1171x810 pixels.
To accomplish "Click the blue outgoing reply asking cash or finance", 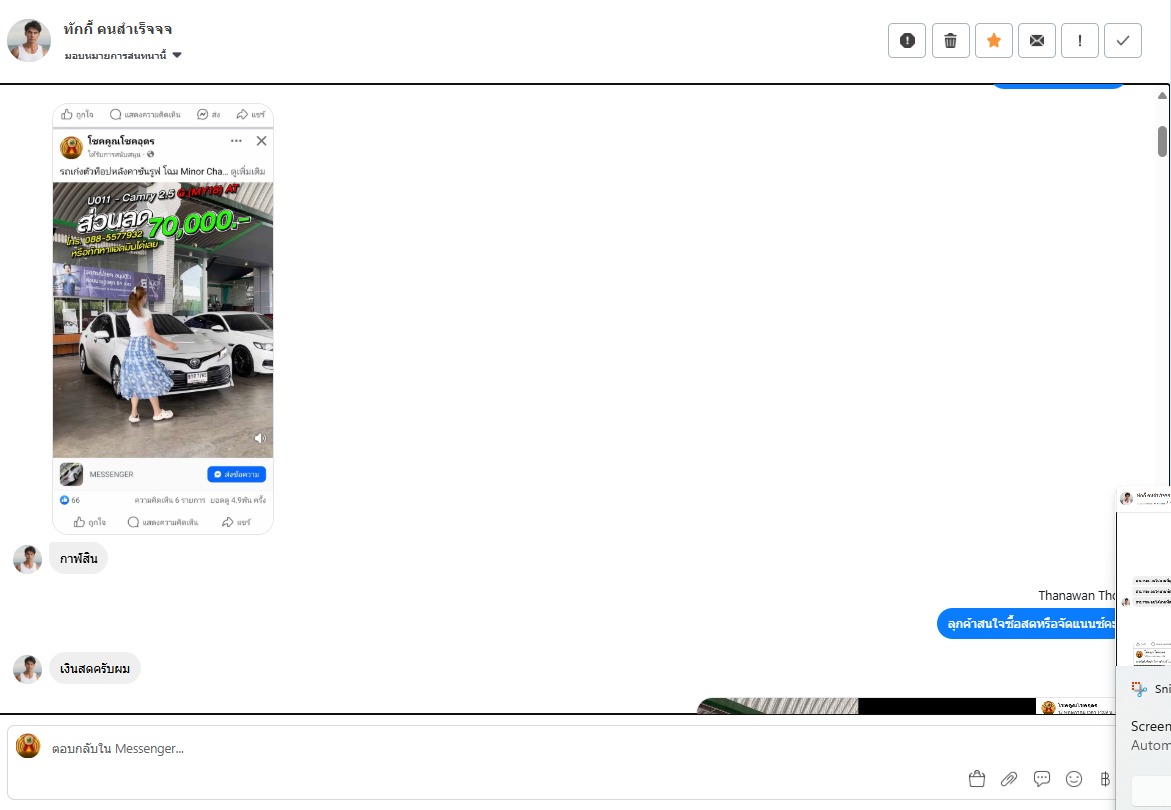I will [x=1026, y=623].
